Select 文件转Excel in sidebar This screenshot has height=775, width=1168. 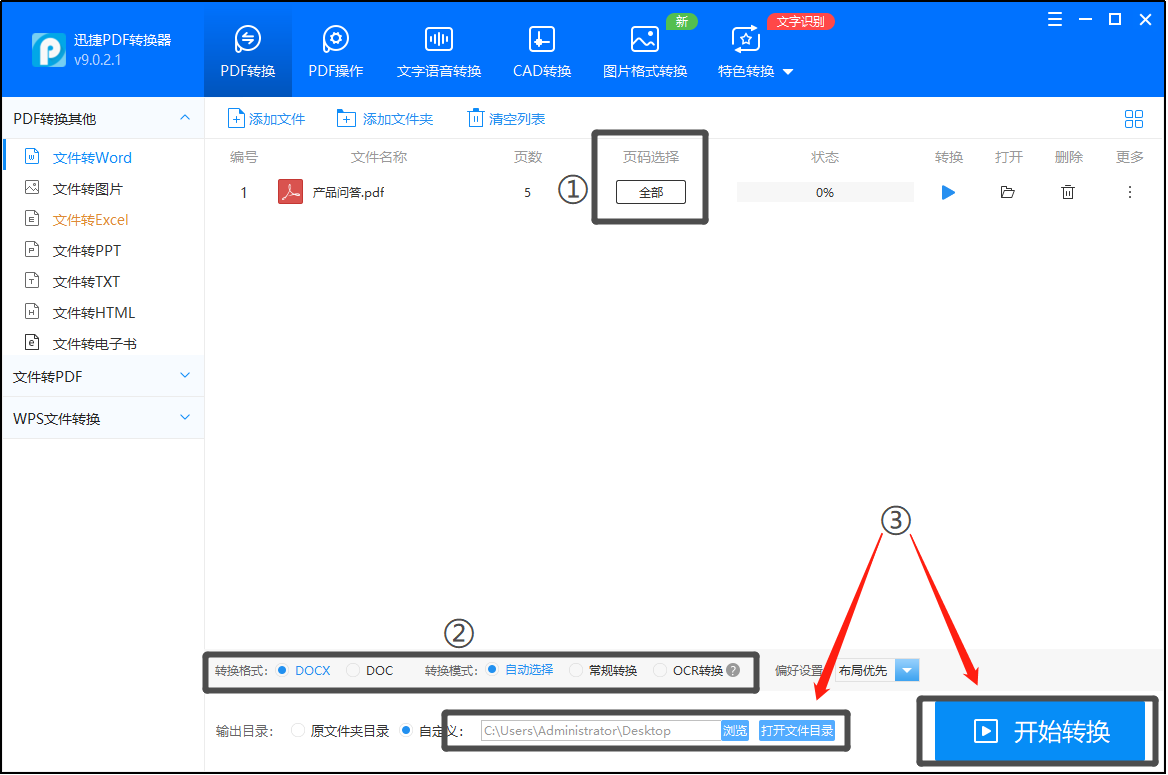pos(91,220)
